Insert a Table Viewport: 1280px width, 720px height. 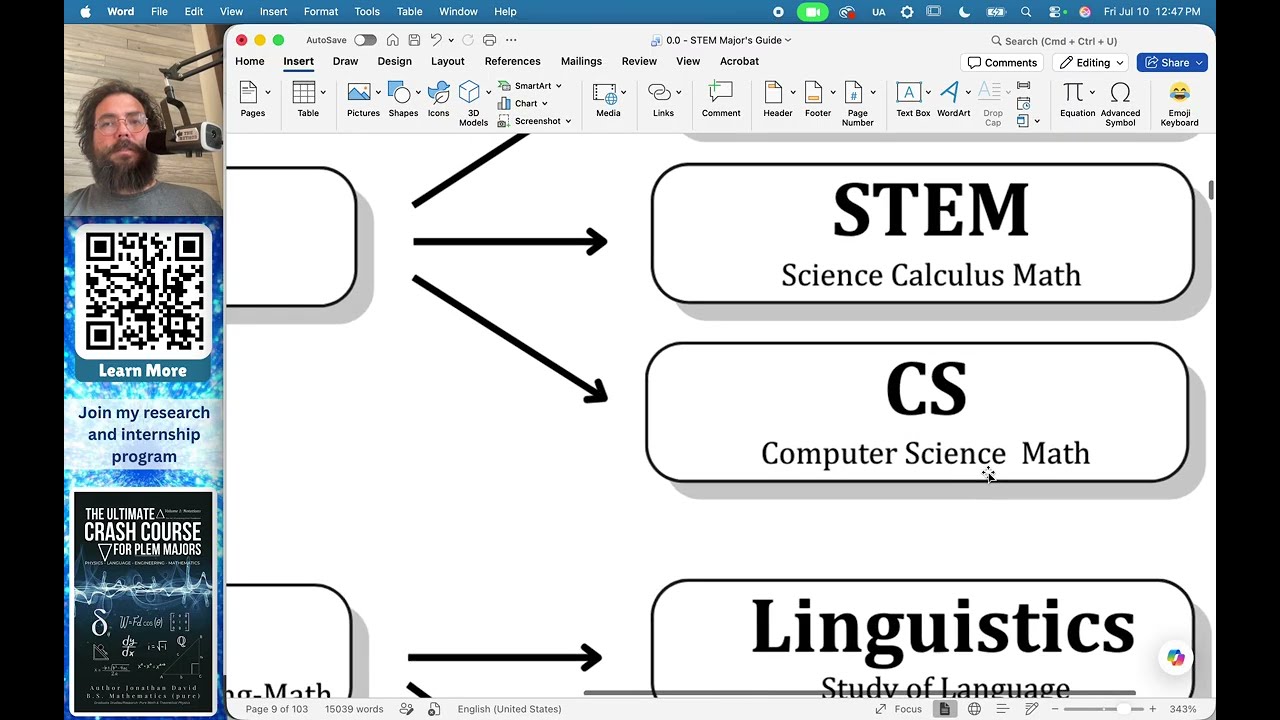point(308,100)
